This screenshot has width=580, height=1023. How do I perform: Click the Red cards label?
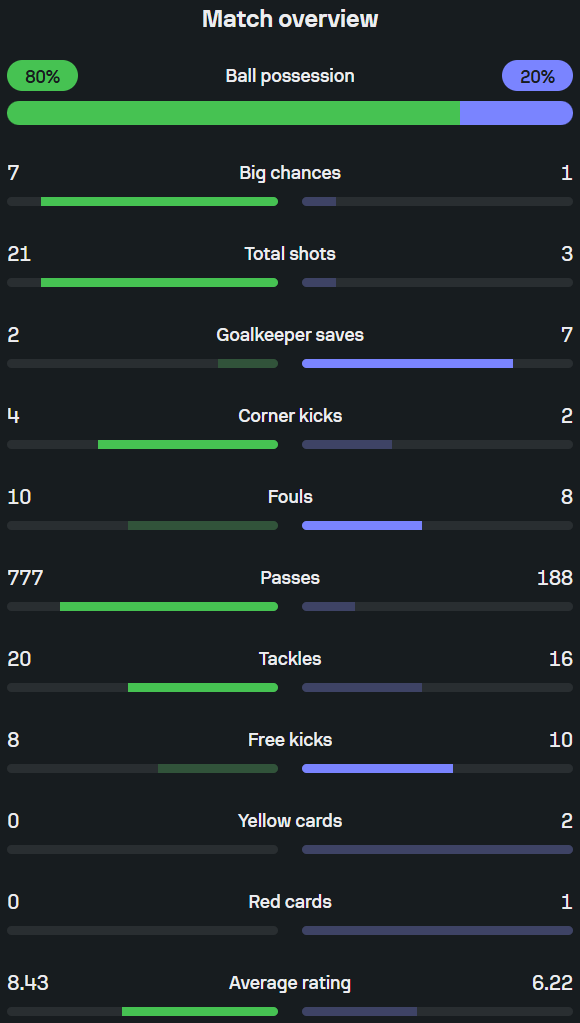pyautogui.click(x=290, y=901)
